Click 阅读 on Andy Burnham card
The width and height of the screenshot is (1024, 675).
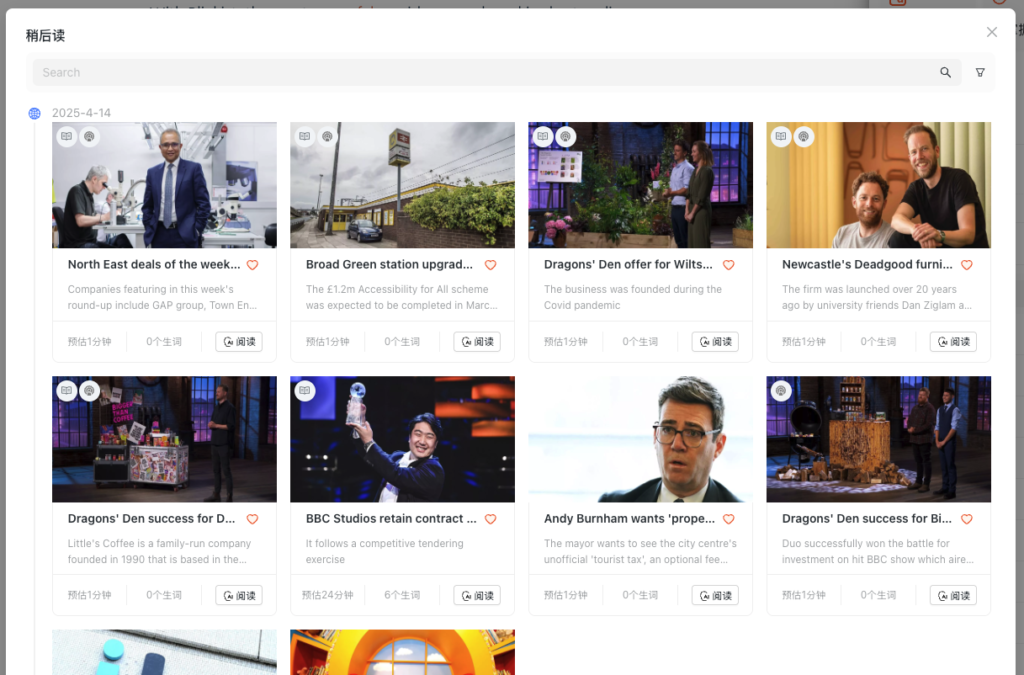click(715, 595)
